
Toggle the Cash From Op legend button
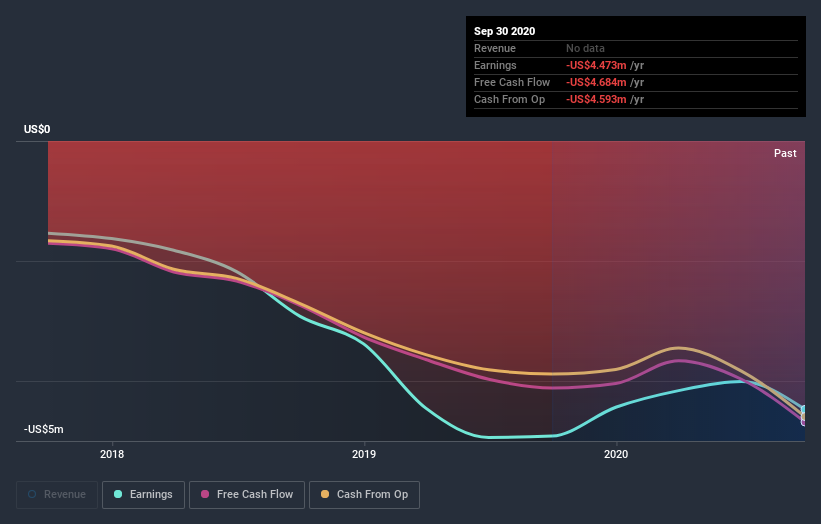click(364, 495)
